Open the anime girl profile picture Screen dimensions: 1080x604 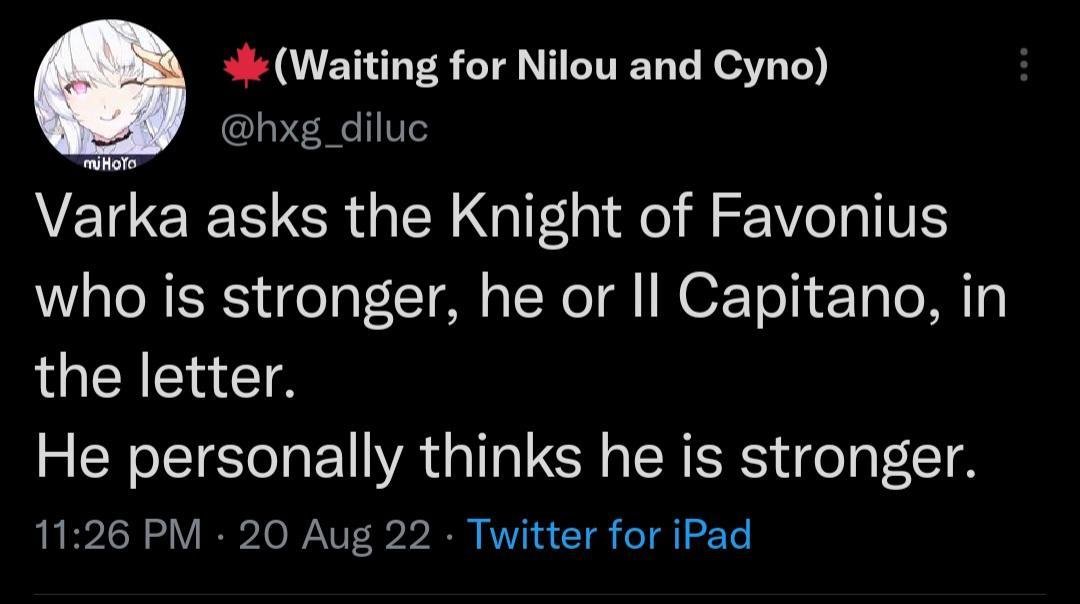112,100
